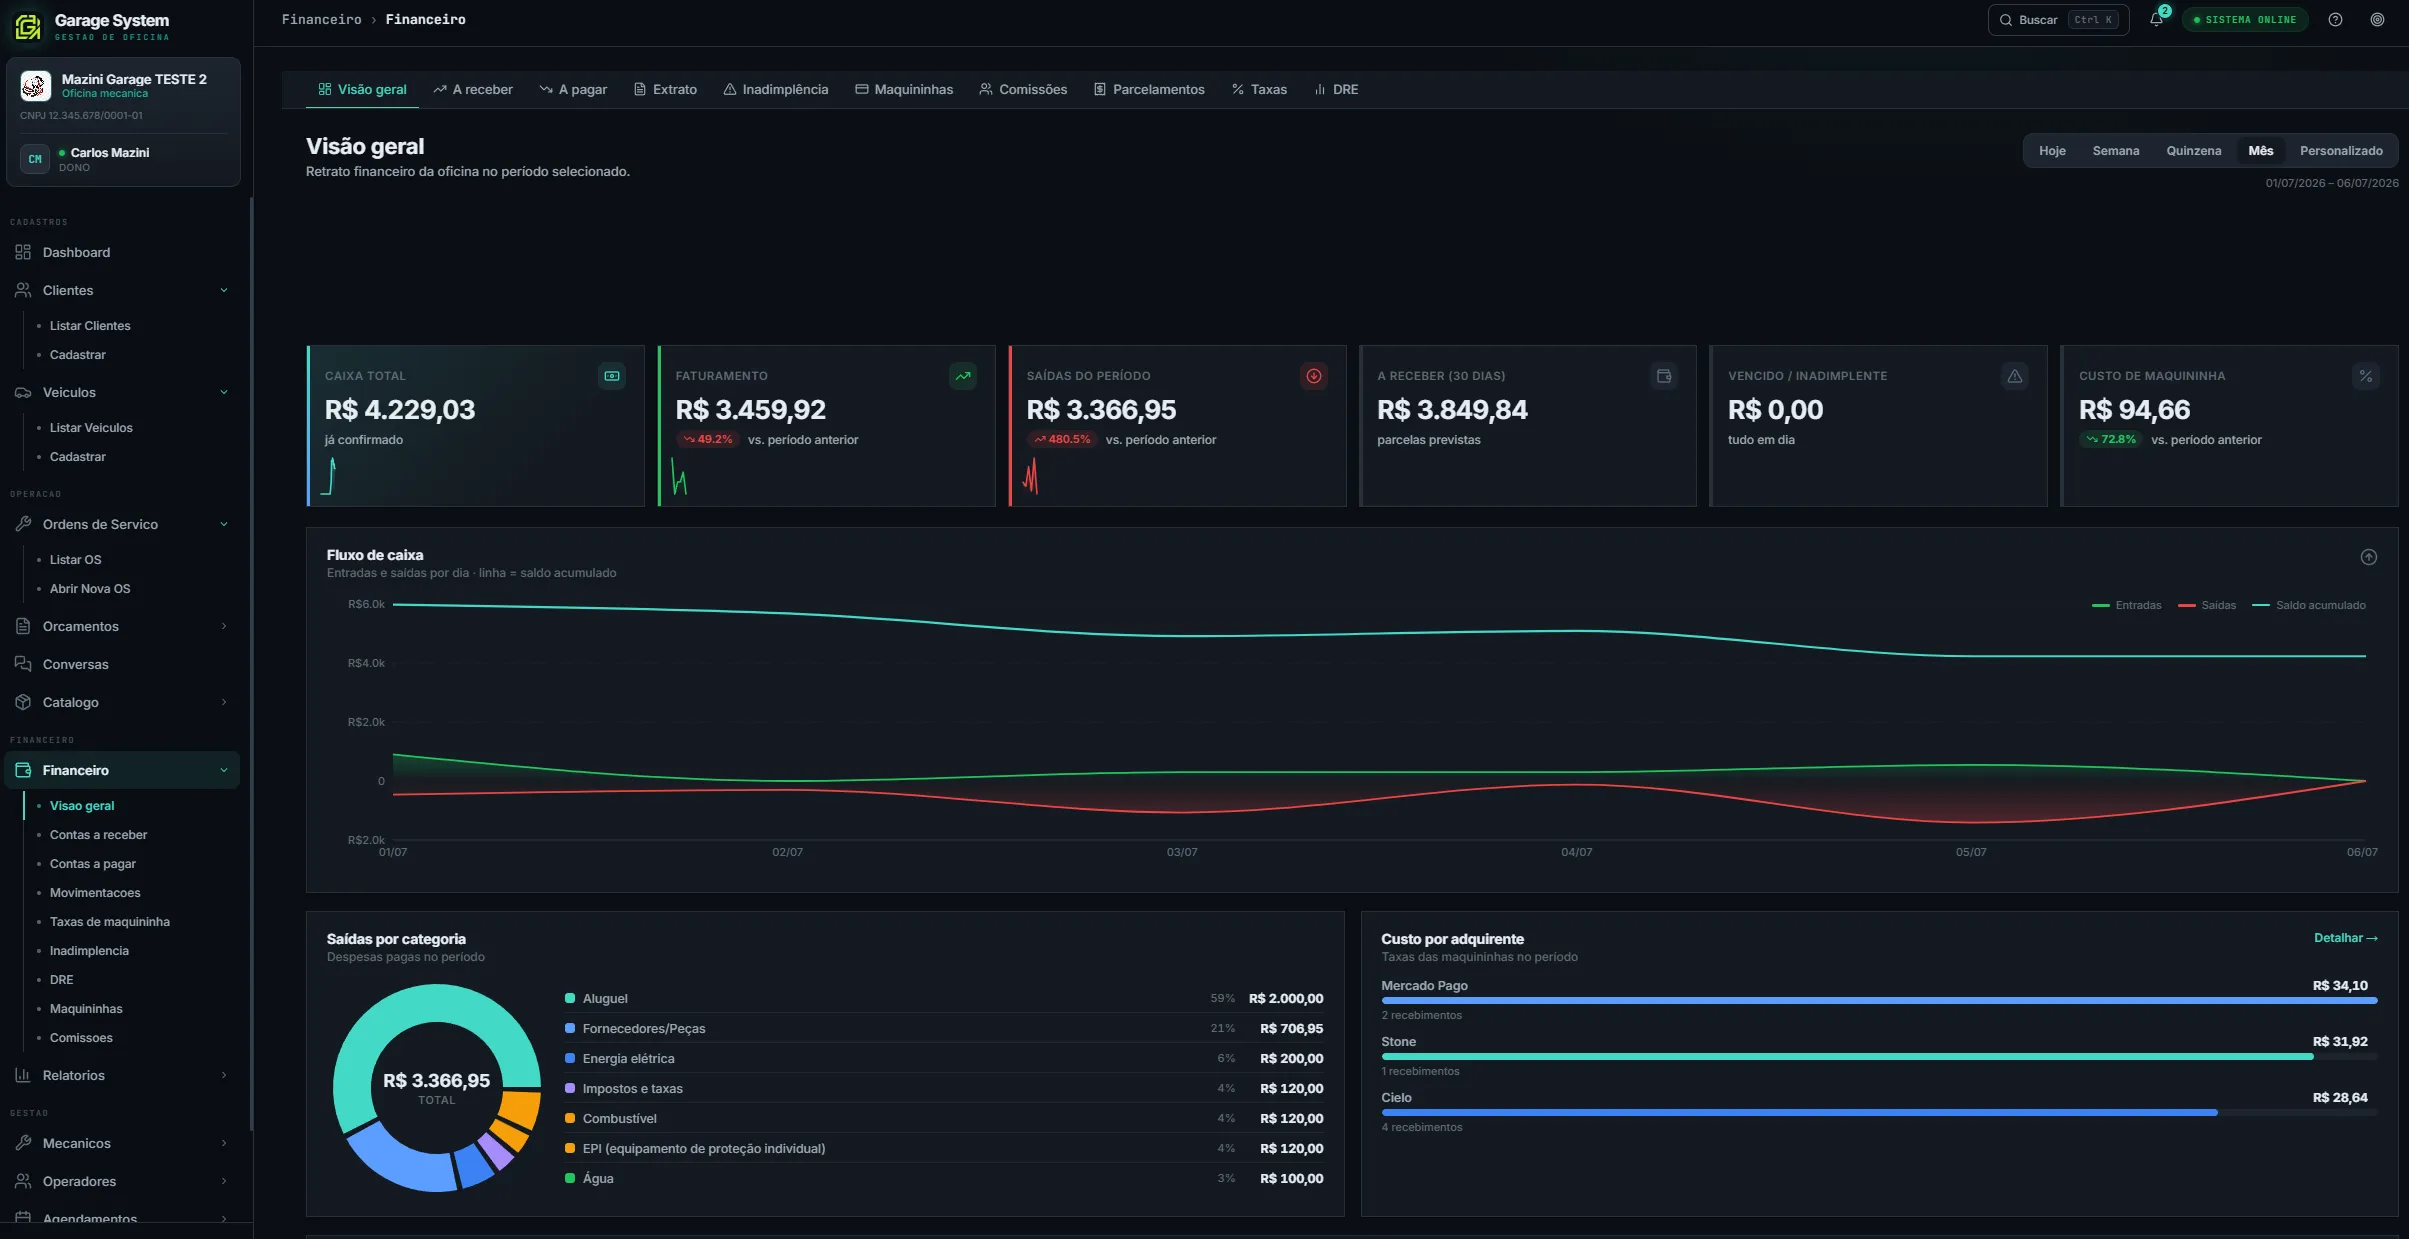This screenshot has width=2409, height=1239.
Task: Switch to the Maquininhas tab
Action: (904, 89)
